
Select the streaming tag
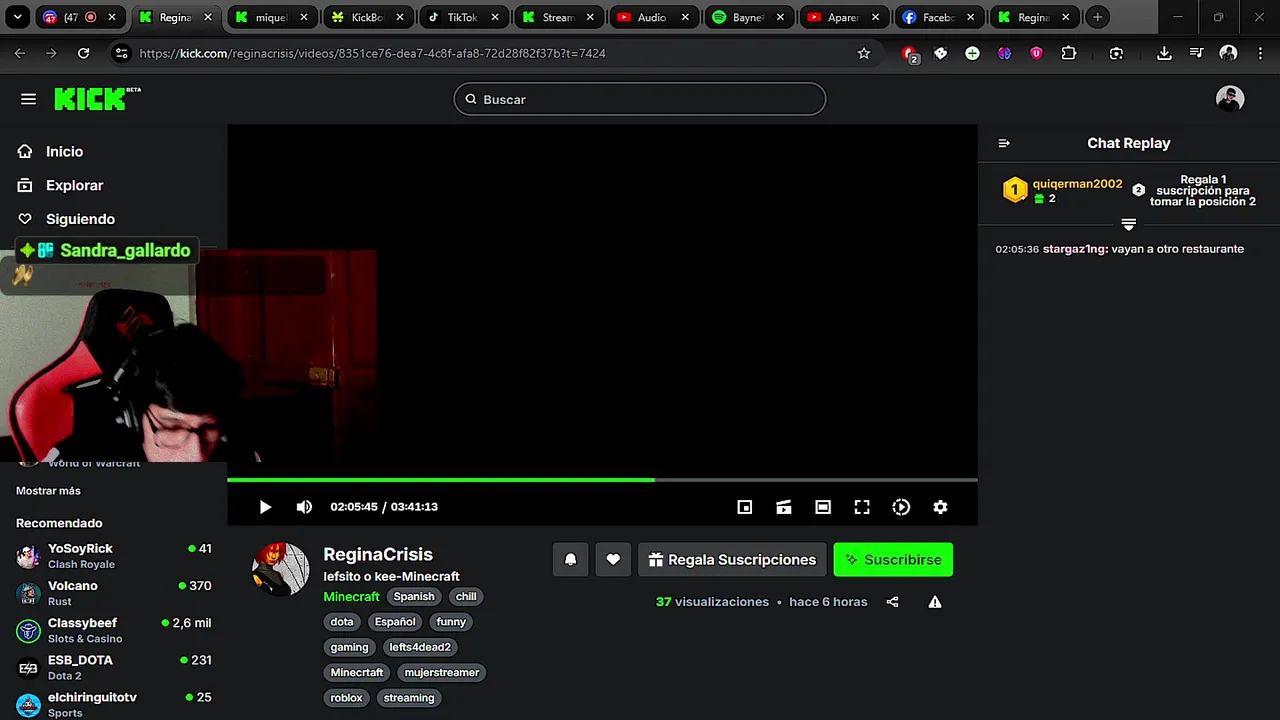(x=409, y=698)
